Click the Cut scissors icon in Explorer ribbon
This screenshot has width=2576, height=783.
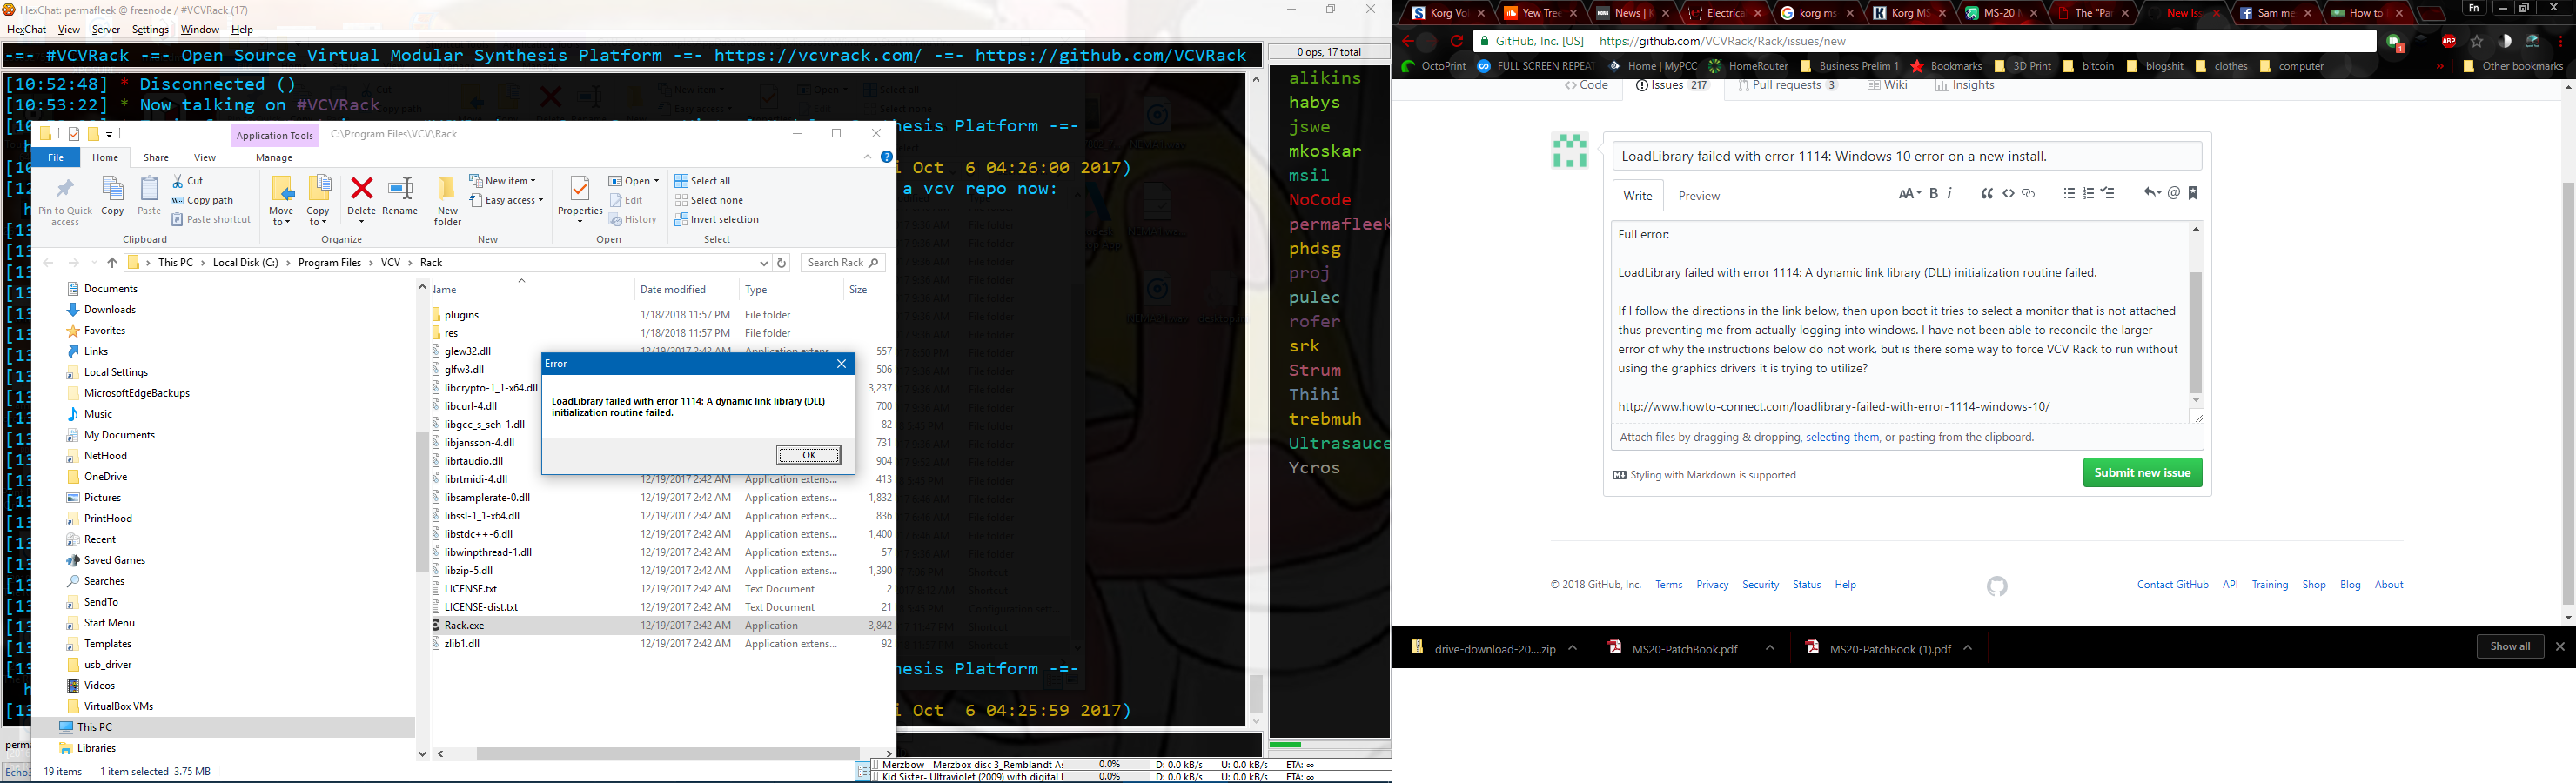click(178, 181)
